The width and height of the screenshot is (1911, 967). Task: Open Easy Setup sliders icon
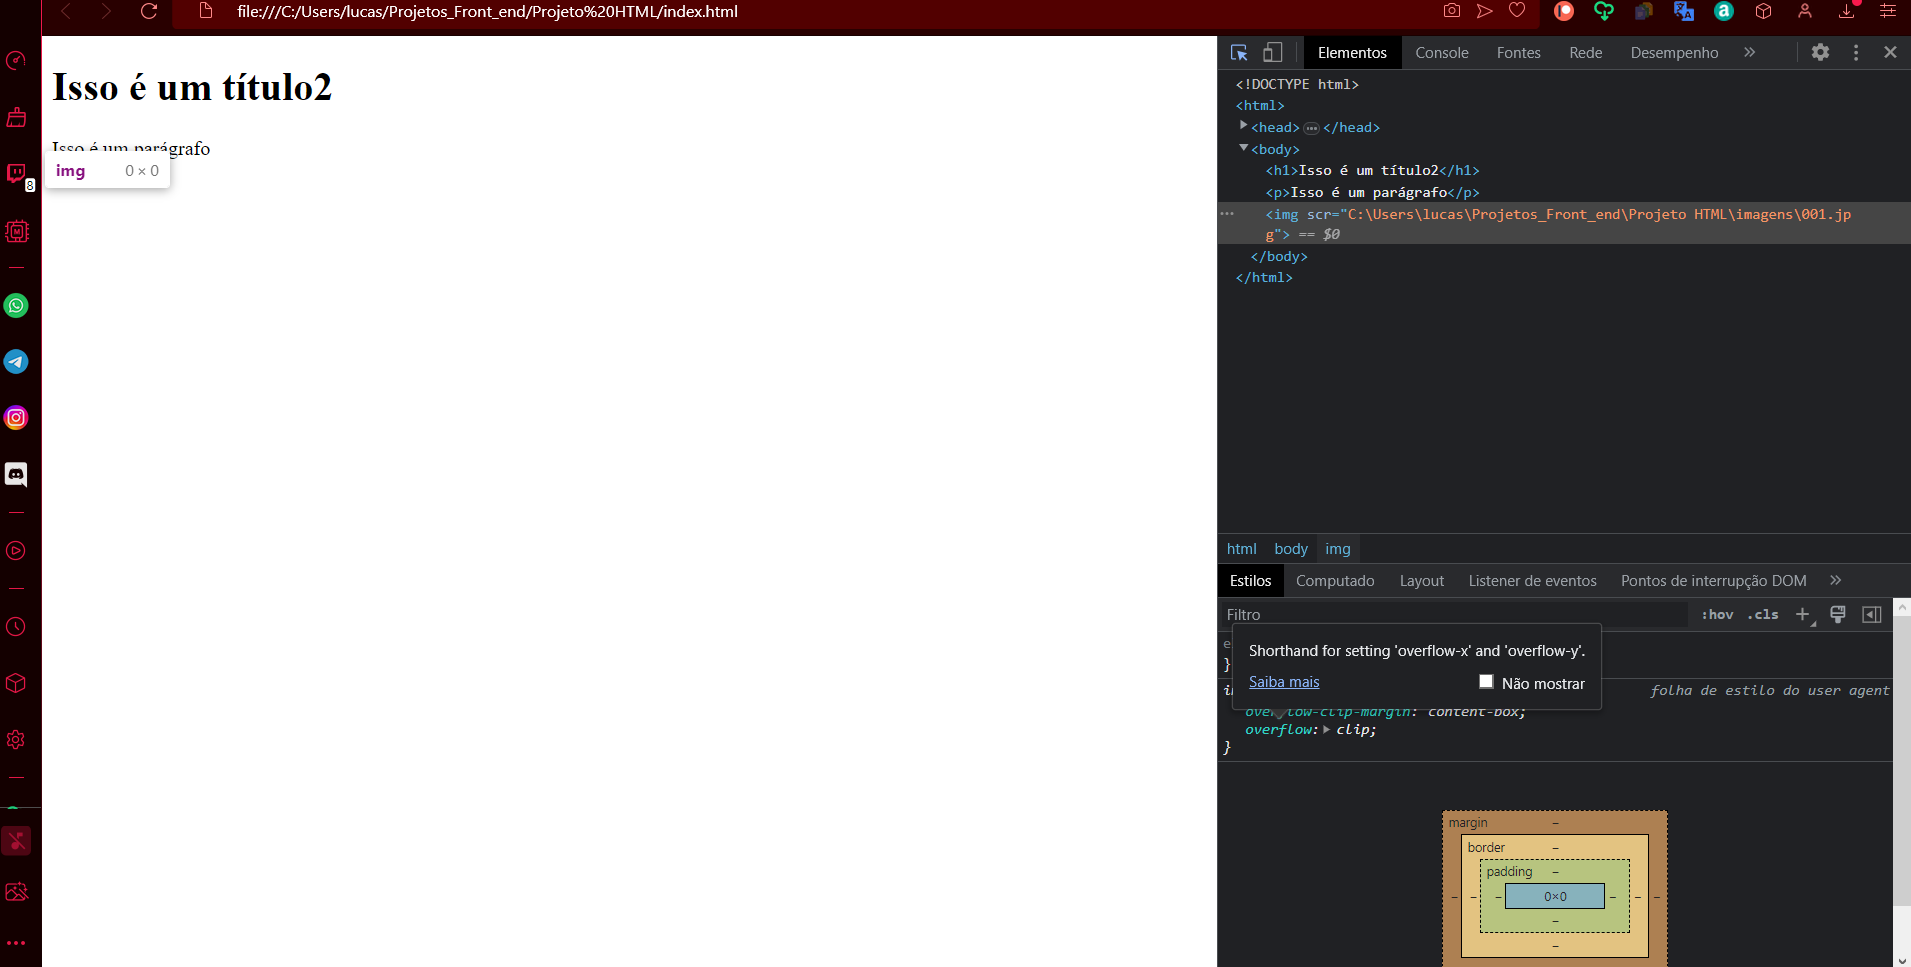coord(1888,11)
